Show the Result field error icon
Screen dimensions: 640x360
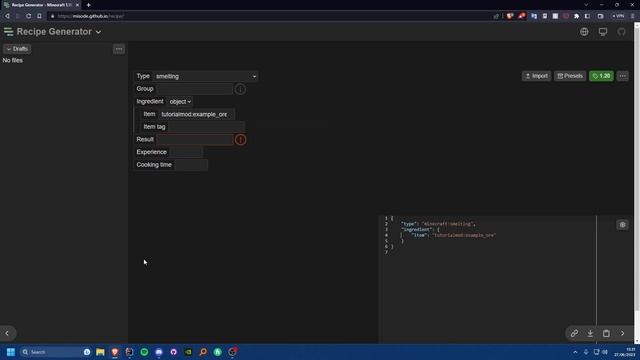[240, 140]
